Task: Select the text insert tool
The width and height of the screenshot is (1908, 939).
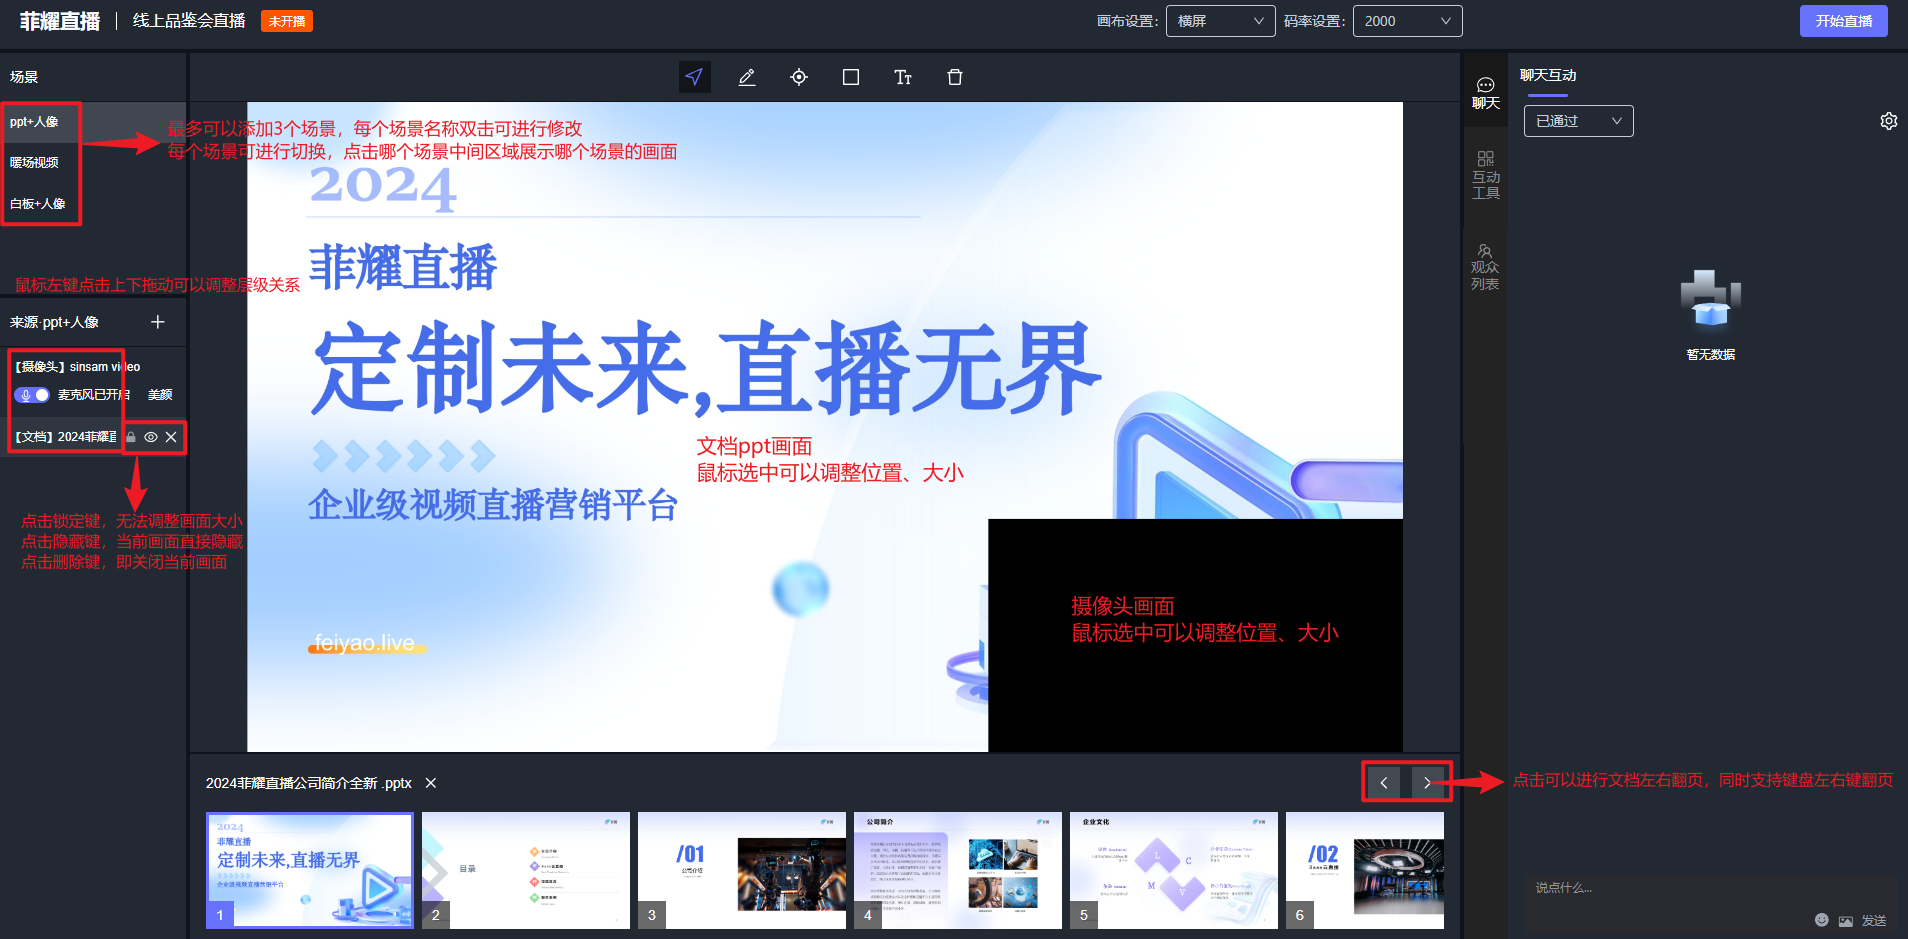Action: tap(903, 77)
